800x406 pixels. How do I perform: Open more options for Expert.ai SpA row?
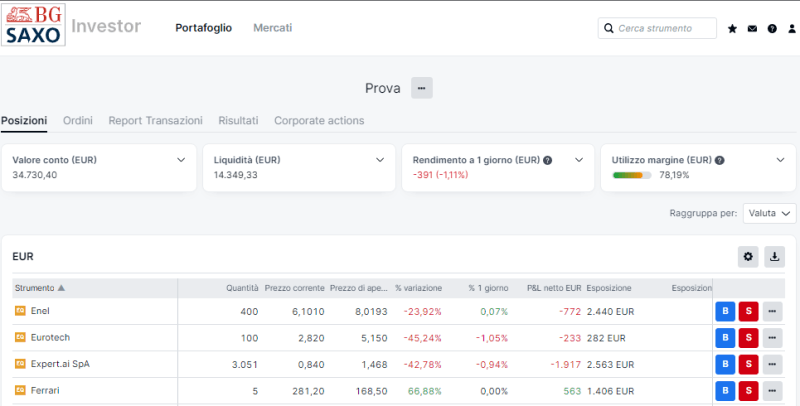[x=772, y=364]
